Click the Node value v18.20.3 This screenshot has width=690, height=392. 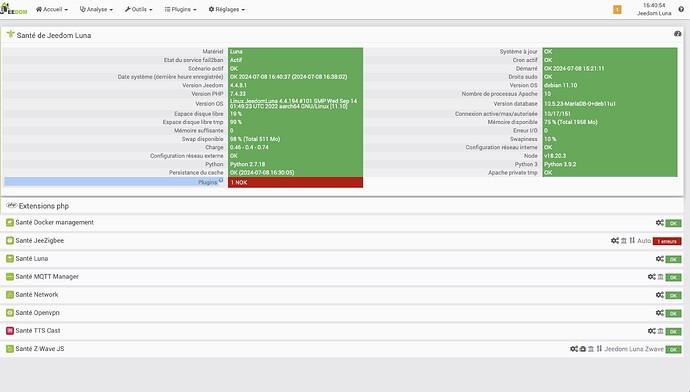point(555,156)
